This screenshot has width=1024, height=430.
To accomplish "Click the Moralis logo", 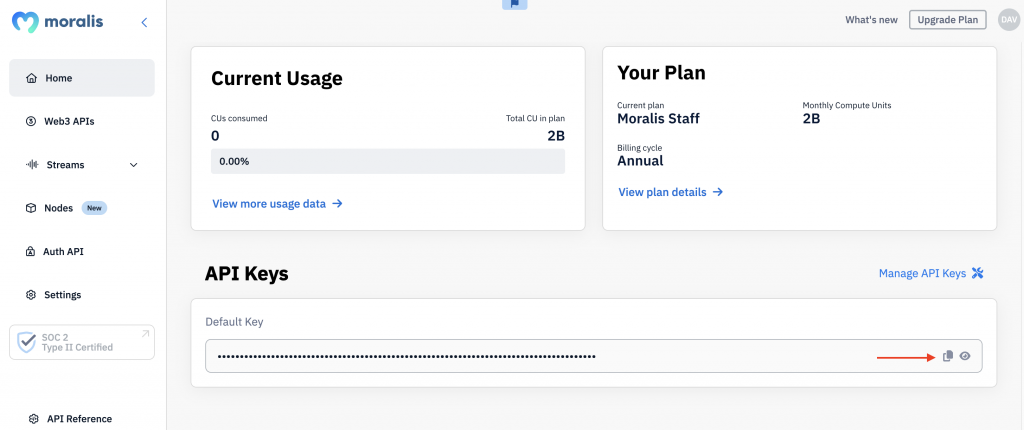I will pos(57,22).
